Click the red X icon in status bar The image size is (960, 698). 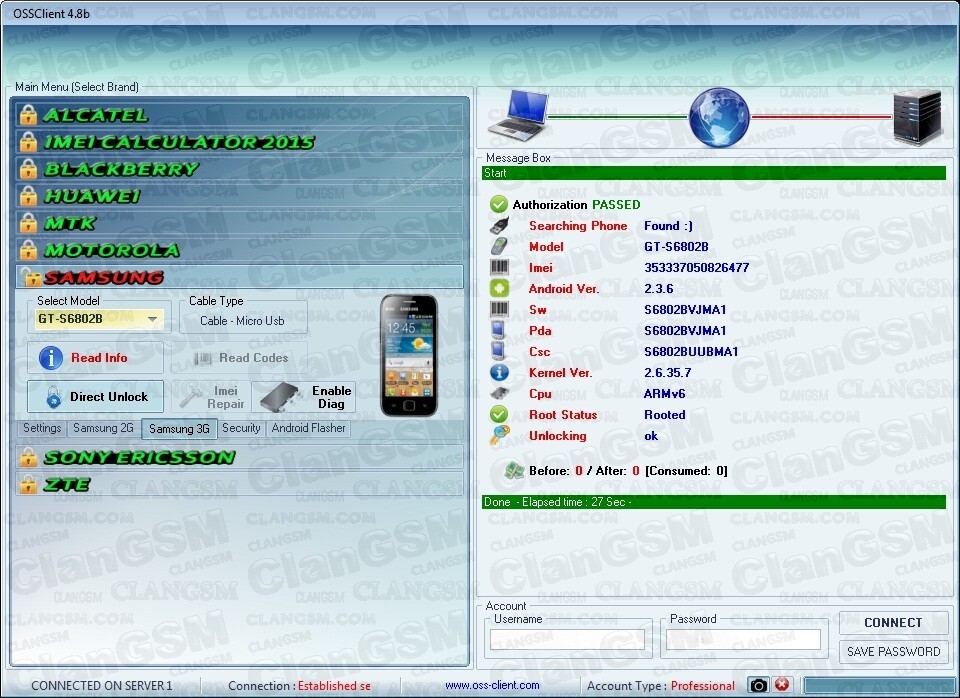782,685
